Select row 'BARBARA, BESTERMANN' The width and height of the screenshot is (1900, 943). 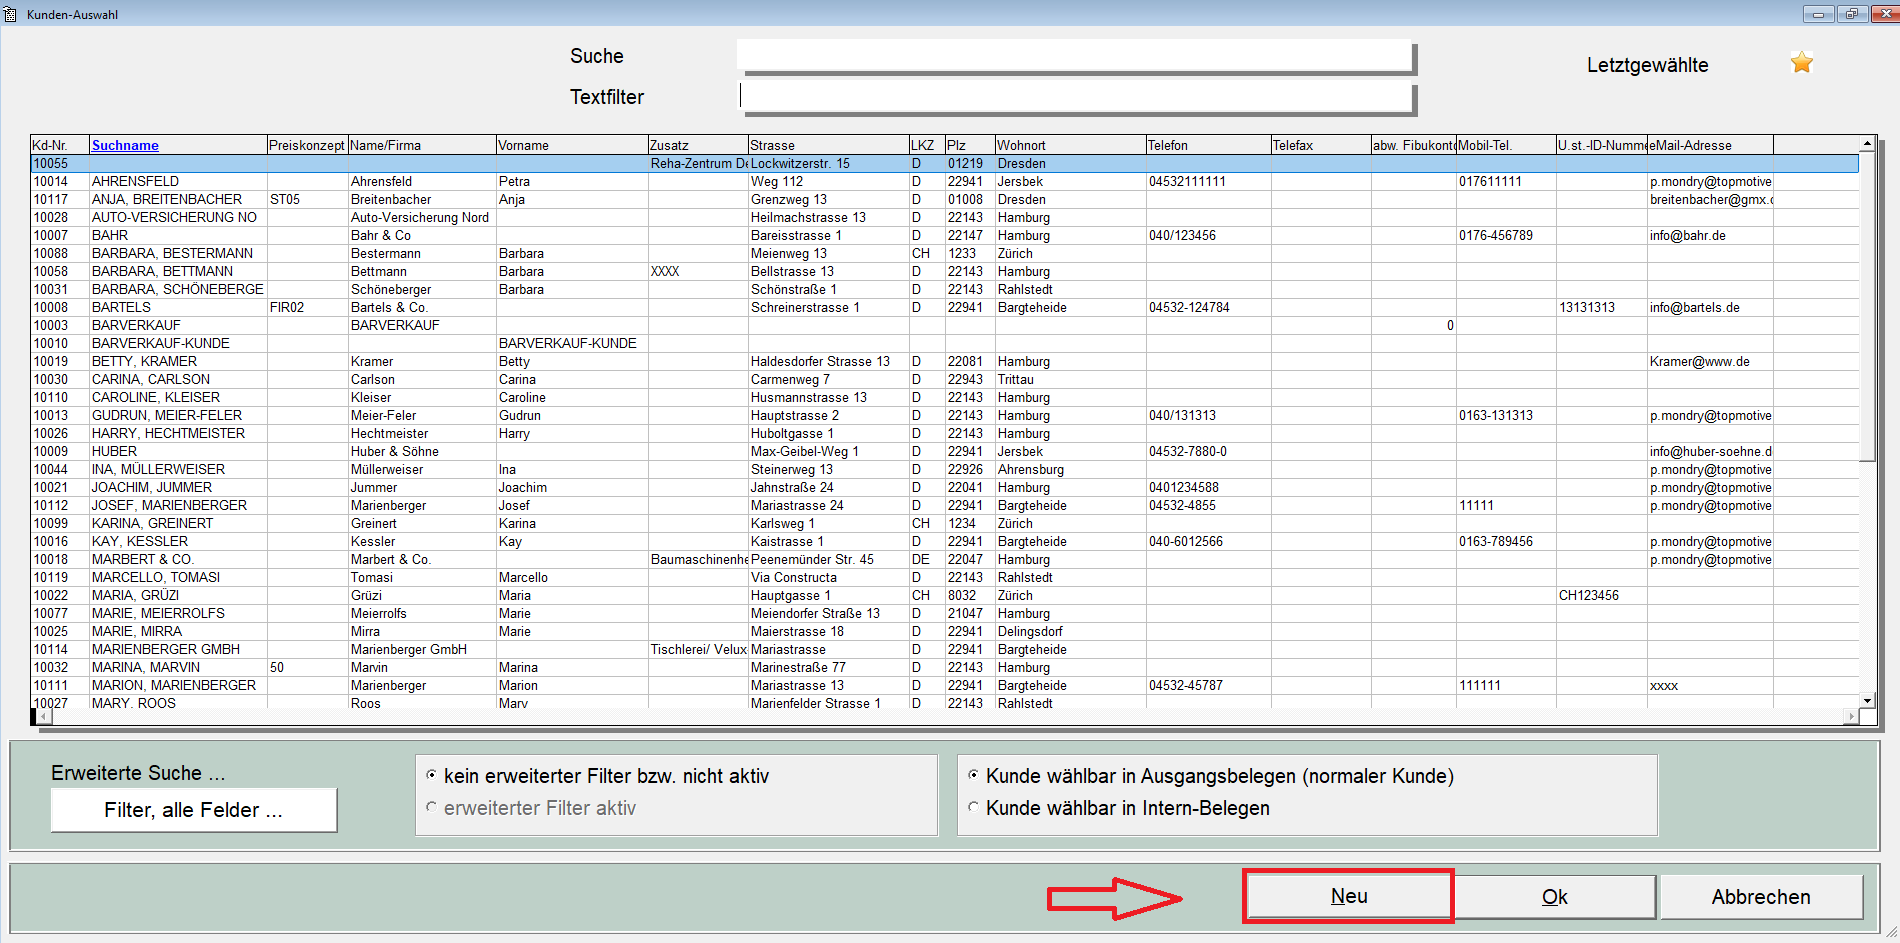(x=945, y=253)
